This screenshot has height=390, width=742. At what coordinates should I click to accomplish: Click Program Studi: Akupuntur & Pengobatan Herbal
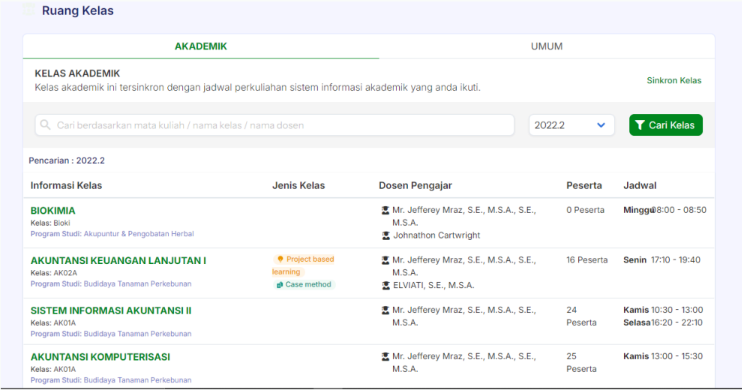click(x=112, y=234)
